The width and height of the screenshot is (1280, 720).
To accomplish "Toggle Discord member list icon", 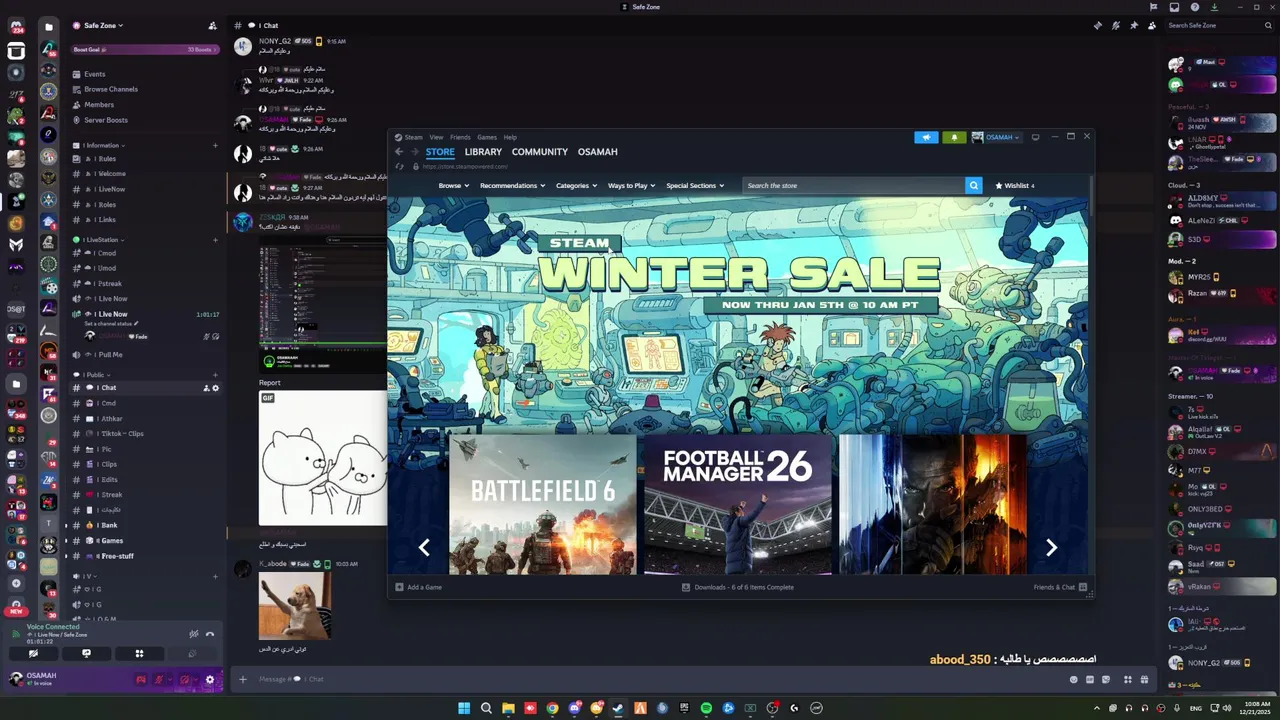I will point(1151,25).
